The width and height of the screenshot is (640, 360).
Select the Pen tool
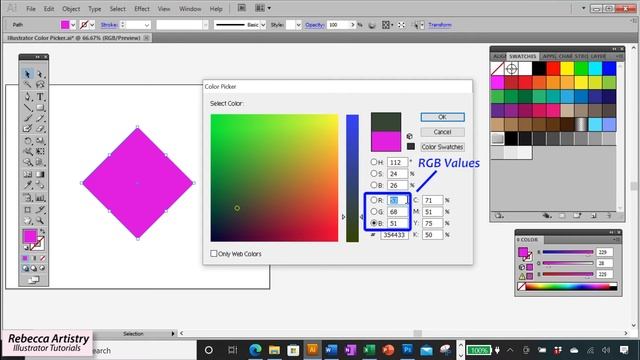click(27, 97)
